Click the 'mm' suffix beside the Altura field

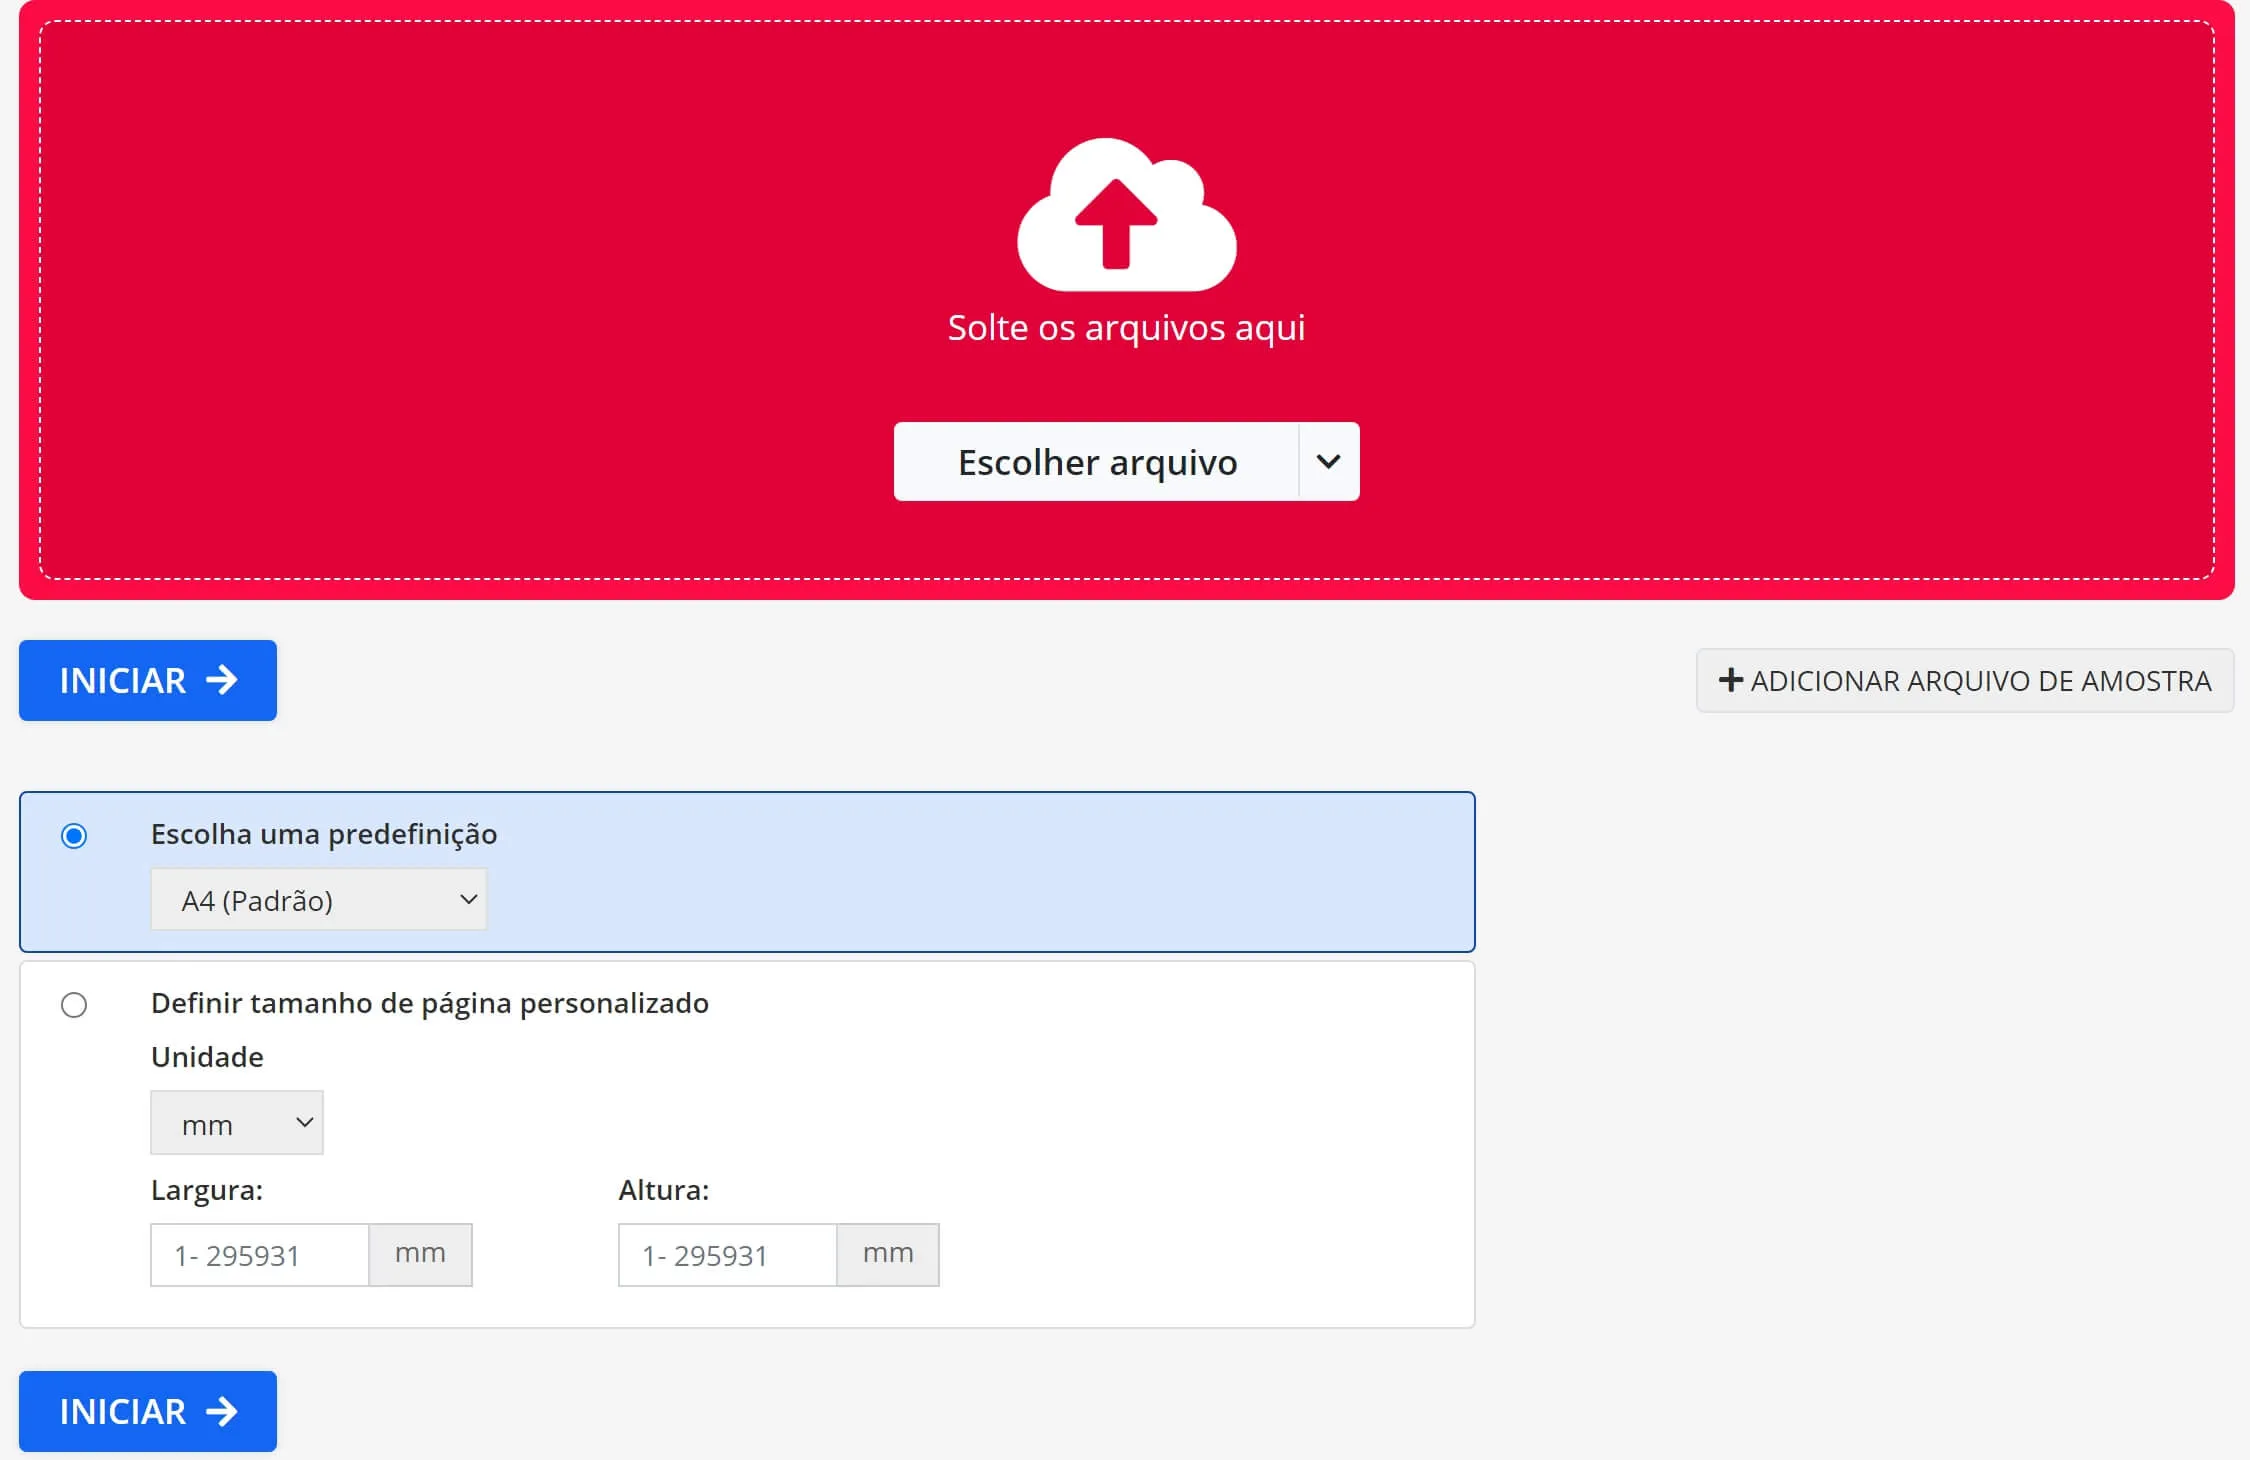[888, 1254]
